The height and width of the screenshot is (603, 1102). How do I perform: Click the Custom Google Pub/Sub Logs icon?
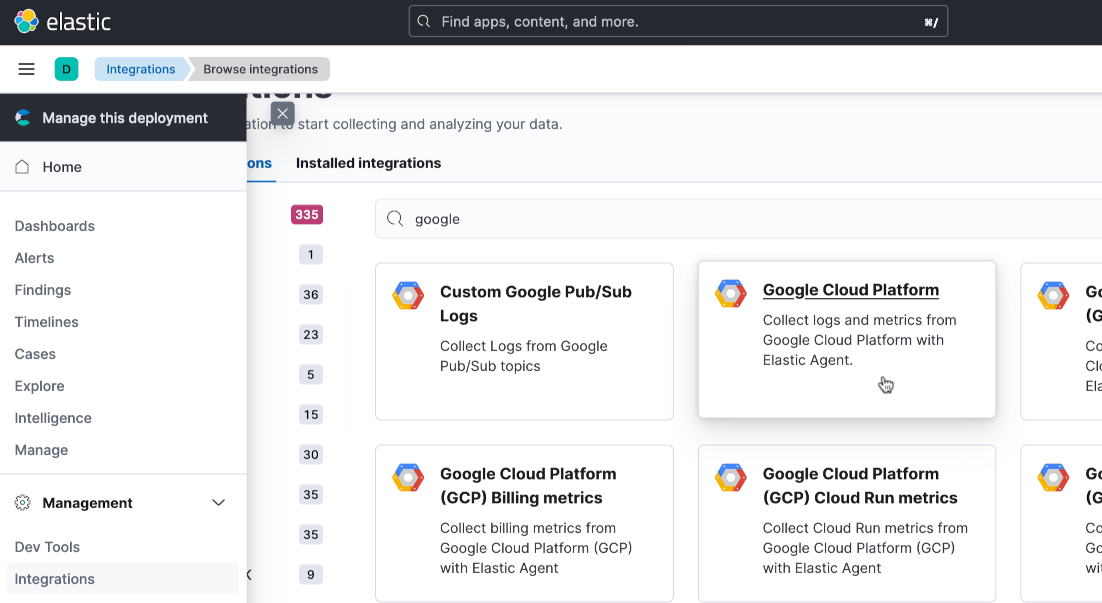click(x=408, y=295)
